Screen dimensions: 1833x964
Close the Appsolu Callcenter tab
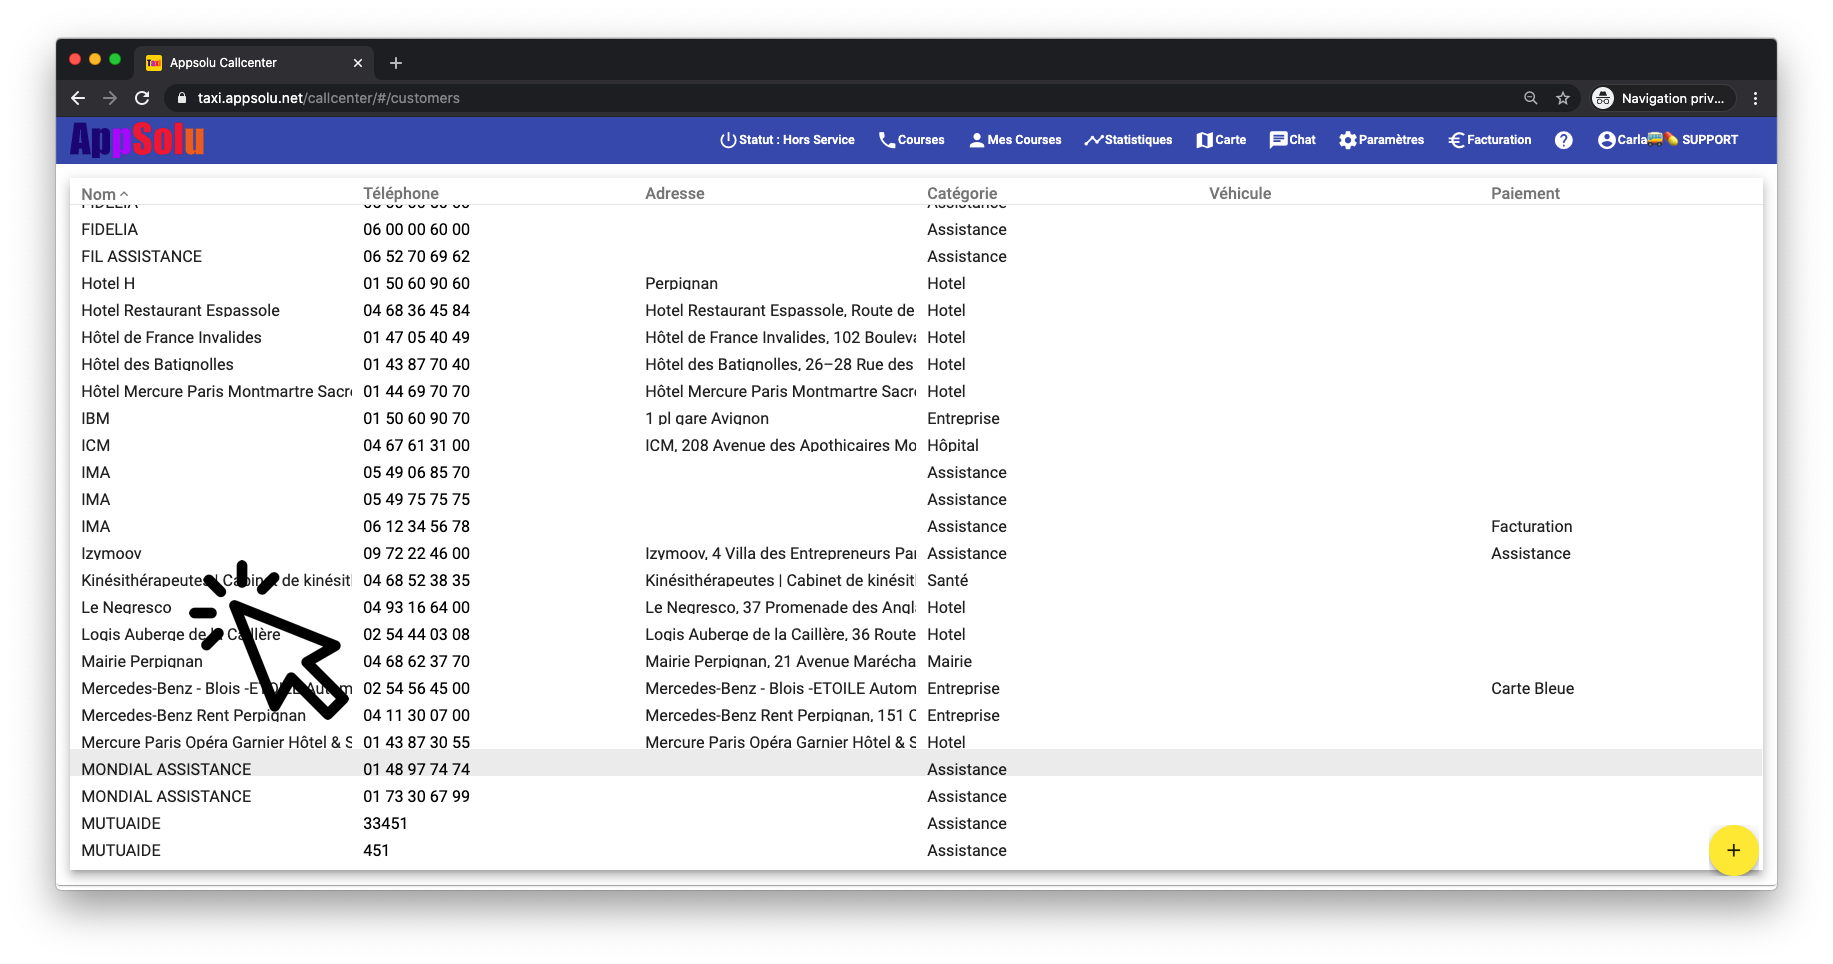358,63
